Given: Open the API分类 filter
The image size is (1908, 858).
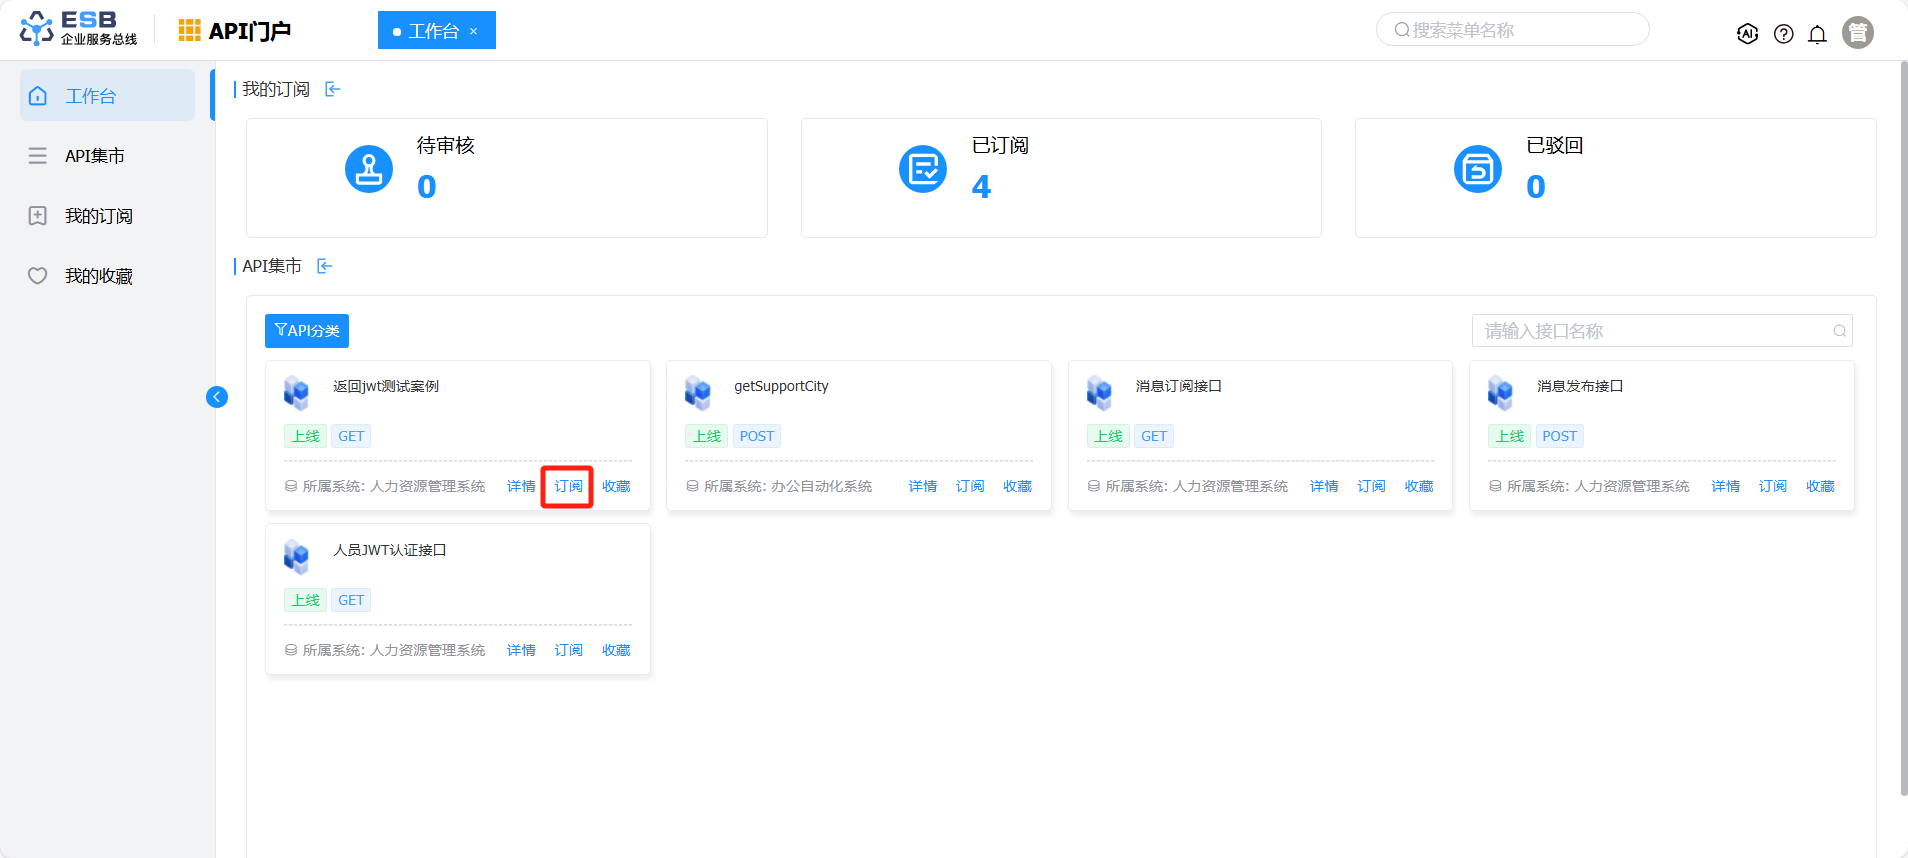Looking at the screenshot, I should click(307, 331).
